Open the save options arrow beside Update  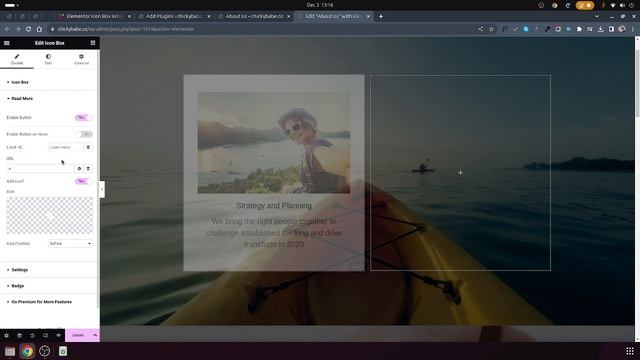pos(95,336)
